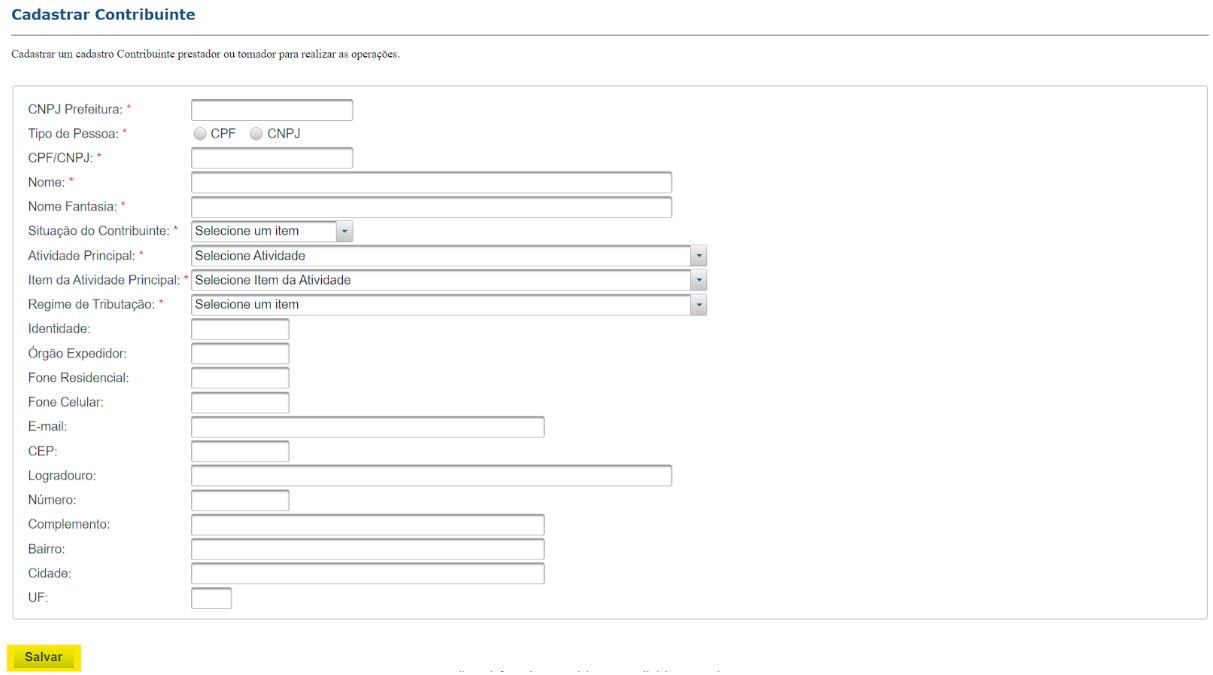Focus the CPF/CNPJ text field

272,158
